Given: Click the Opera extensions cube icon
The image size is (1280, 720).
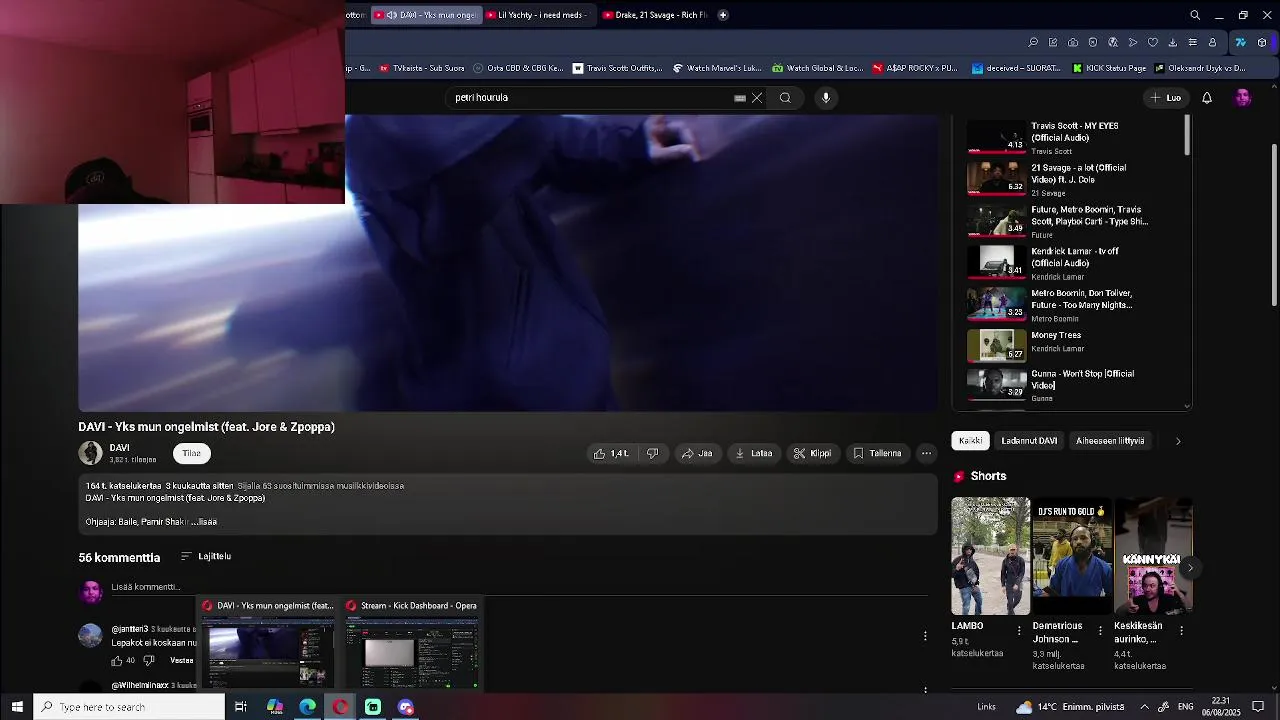Looking at the screenshot, I should (x=1262, y=42).
